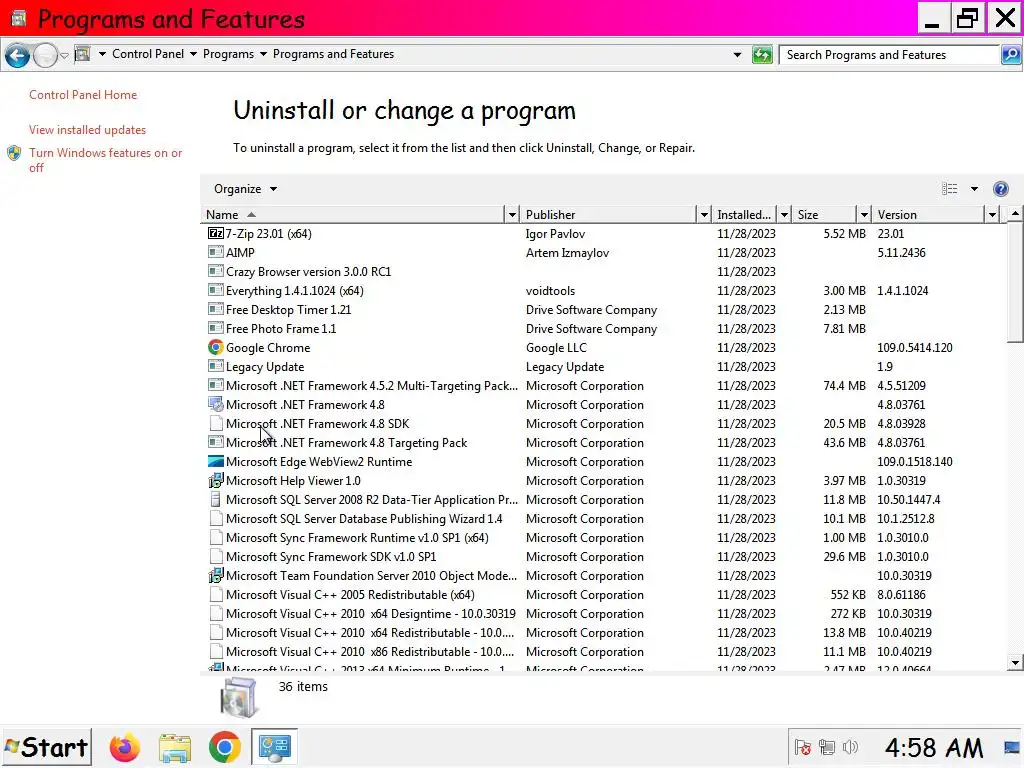
Task: Click the Control Panel breadcrumb
Action: [x=148, y=54]
